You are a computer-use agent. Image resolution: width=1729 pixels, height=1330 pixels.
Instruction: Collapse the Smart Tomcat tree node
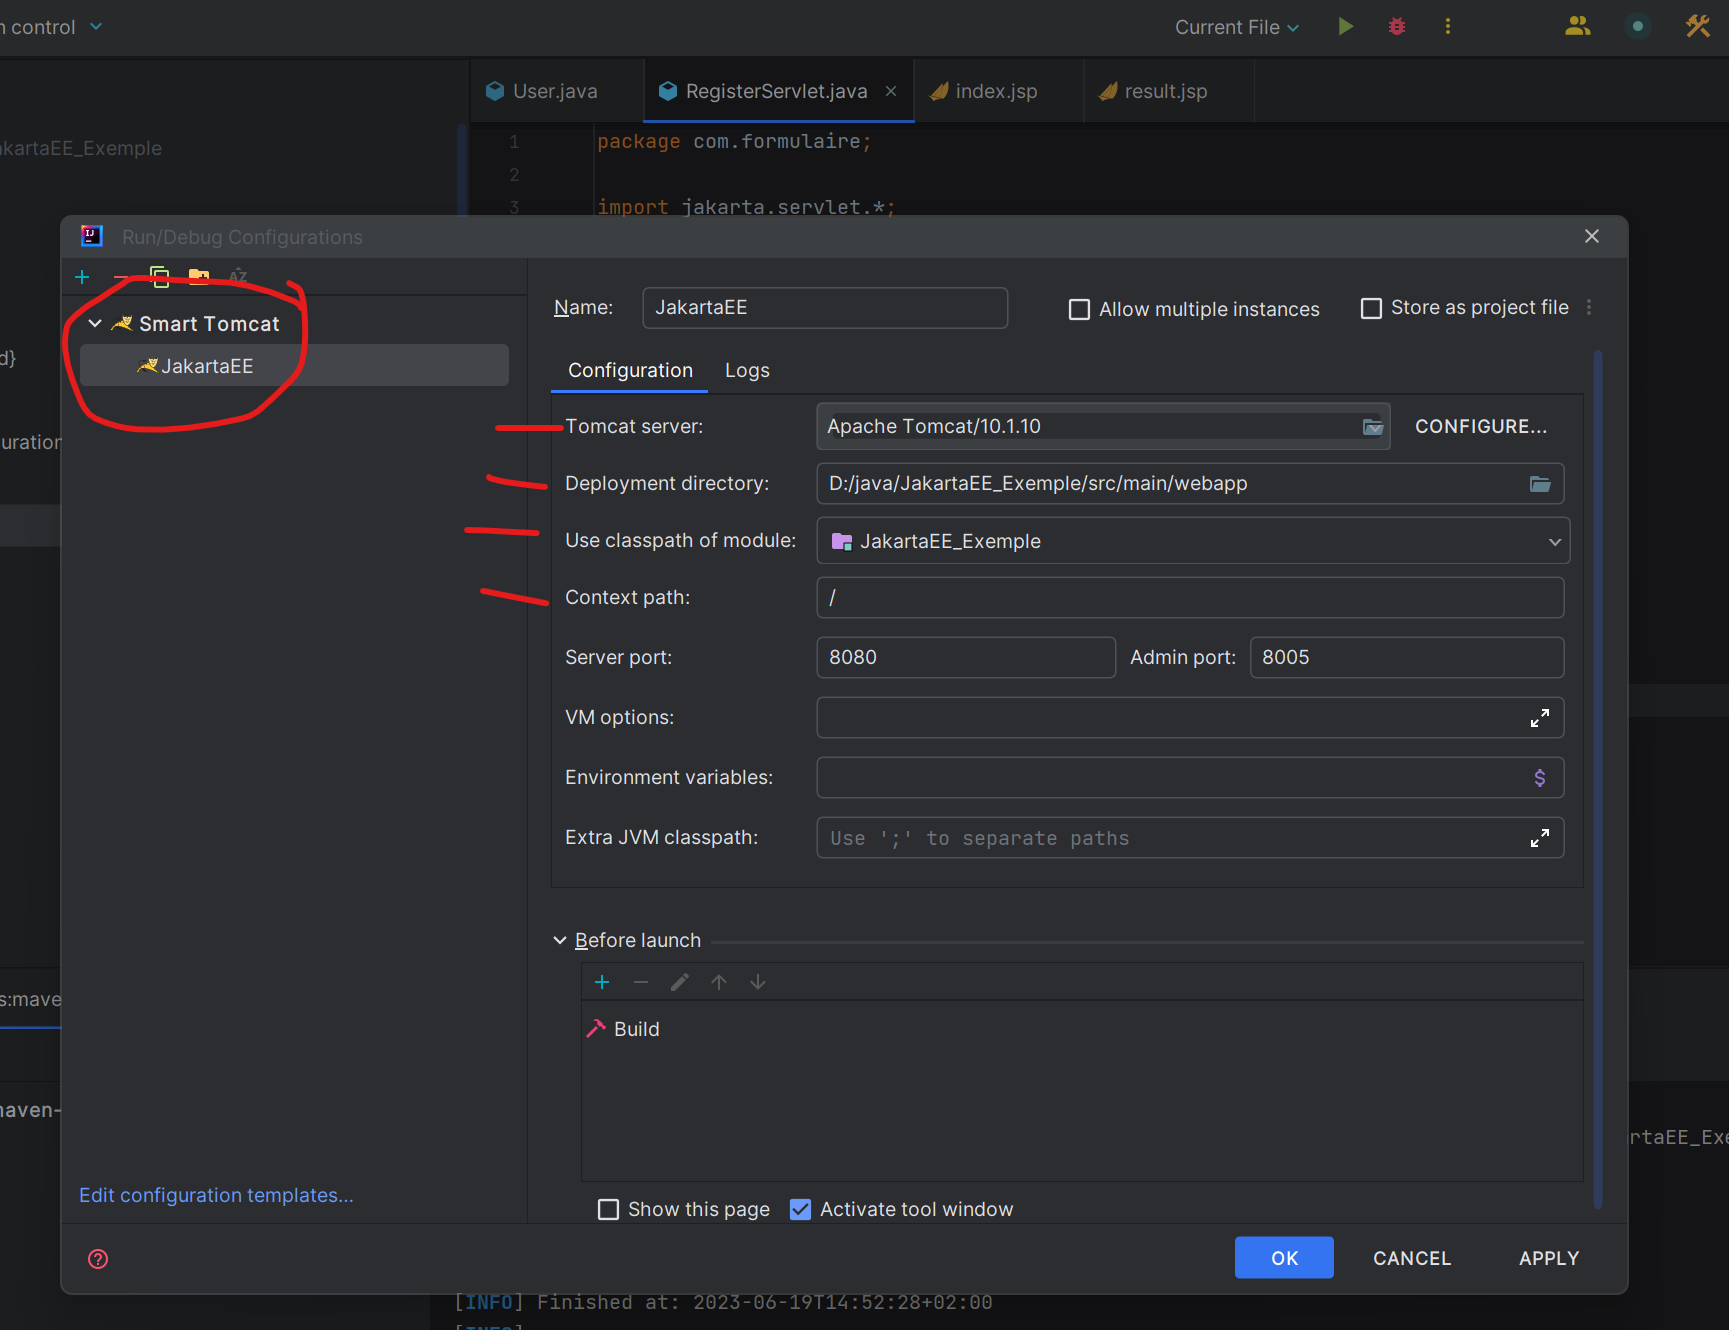95,324
